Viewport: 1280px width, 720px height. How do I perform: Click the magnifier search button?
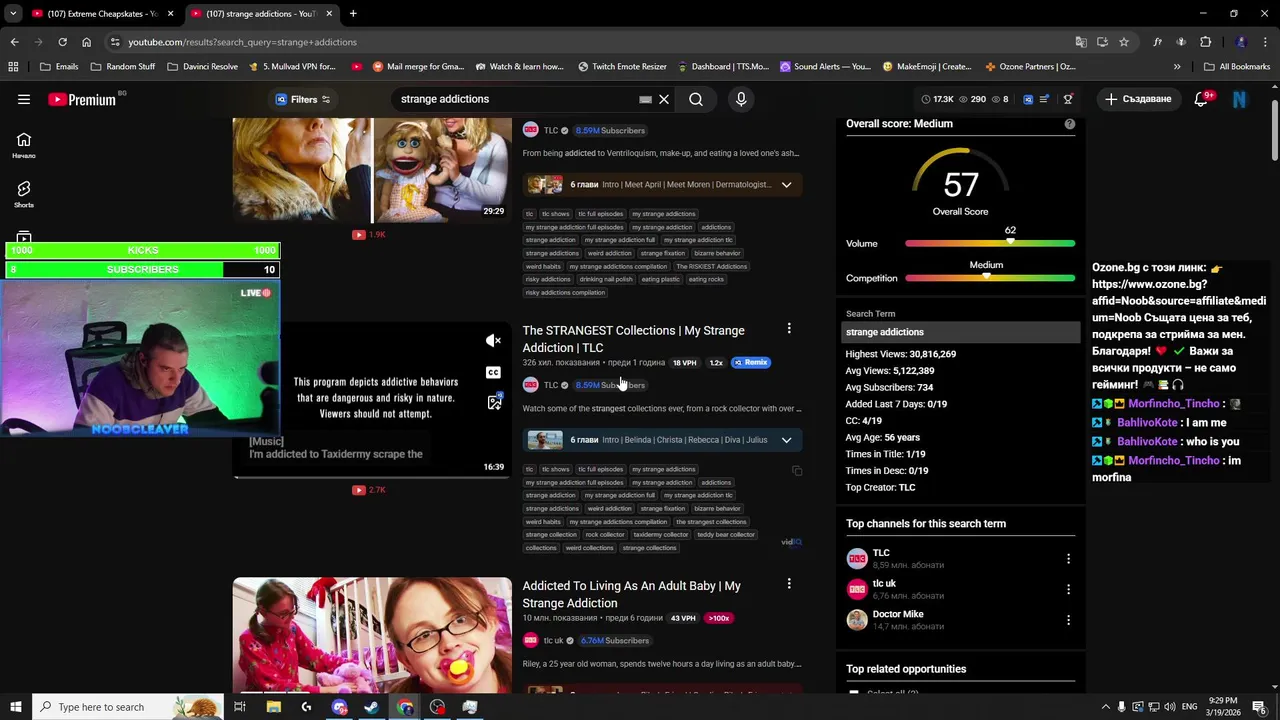coord(696,99)
